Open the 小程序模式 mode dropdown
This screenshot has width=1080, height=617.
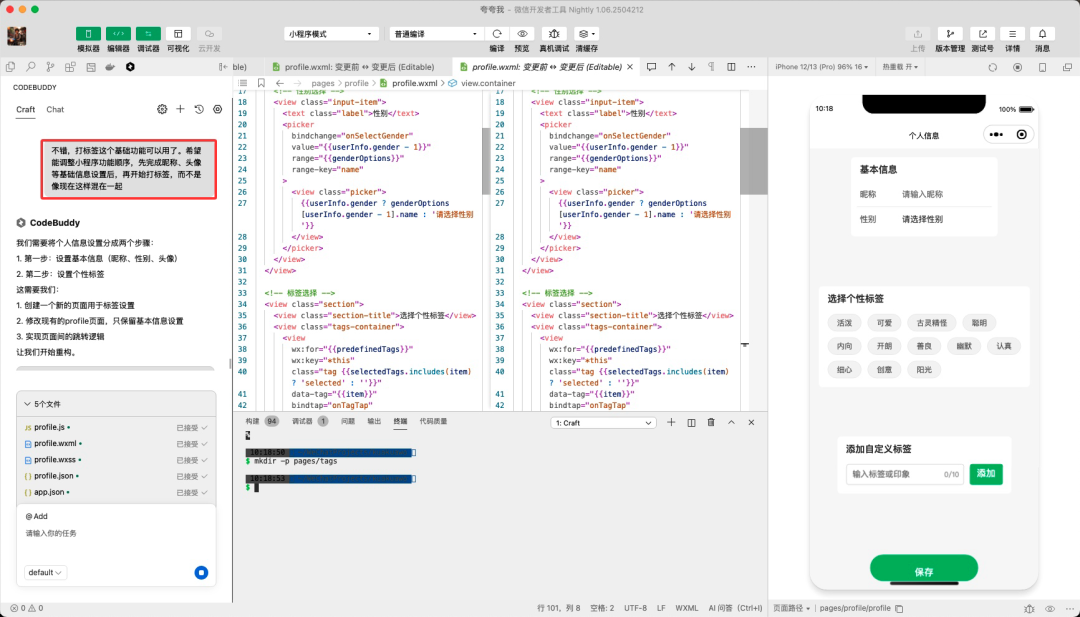tap(331, 33)
